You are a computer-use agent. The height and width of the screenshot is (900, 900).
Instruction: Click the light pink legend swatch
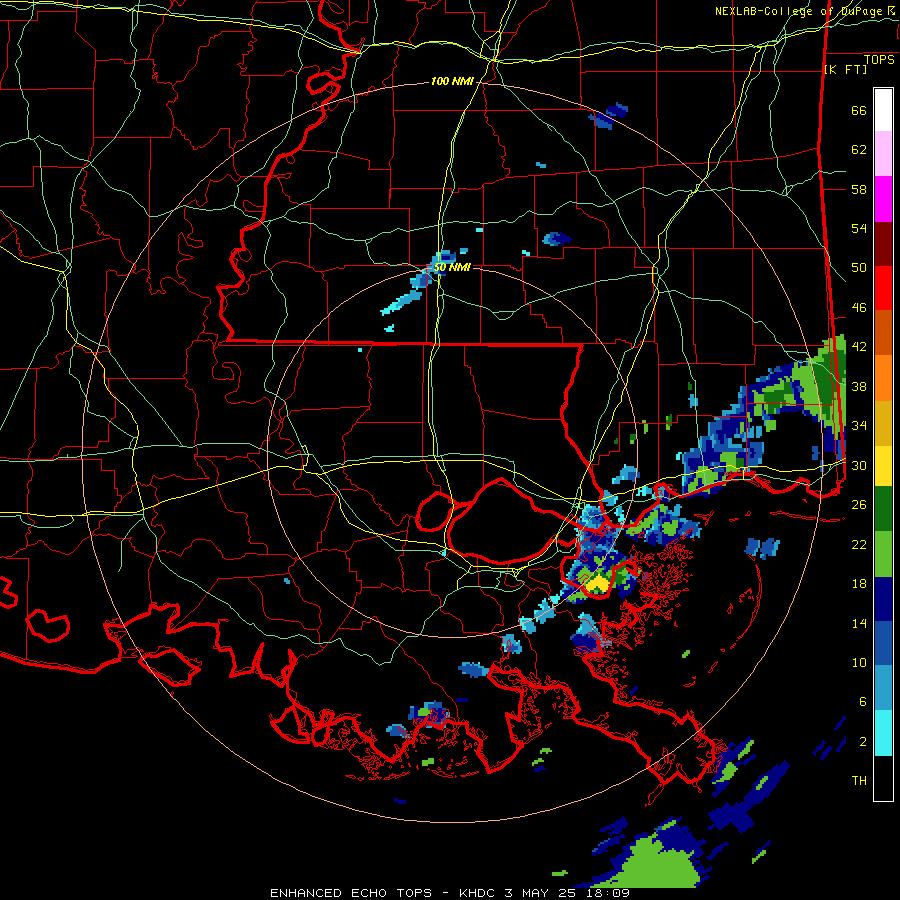point(883,154)
